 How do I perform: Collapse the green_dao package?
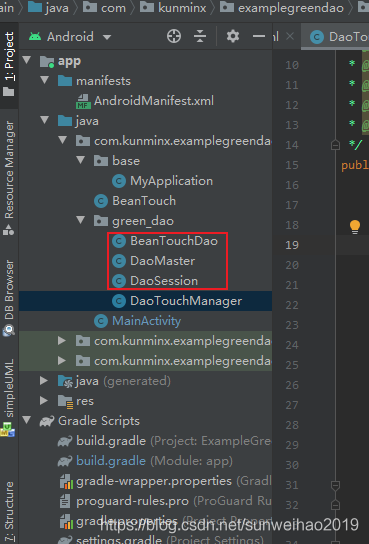81,220
